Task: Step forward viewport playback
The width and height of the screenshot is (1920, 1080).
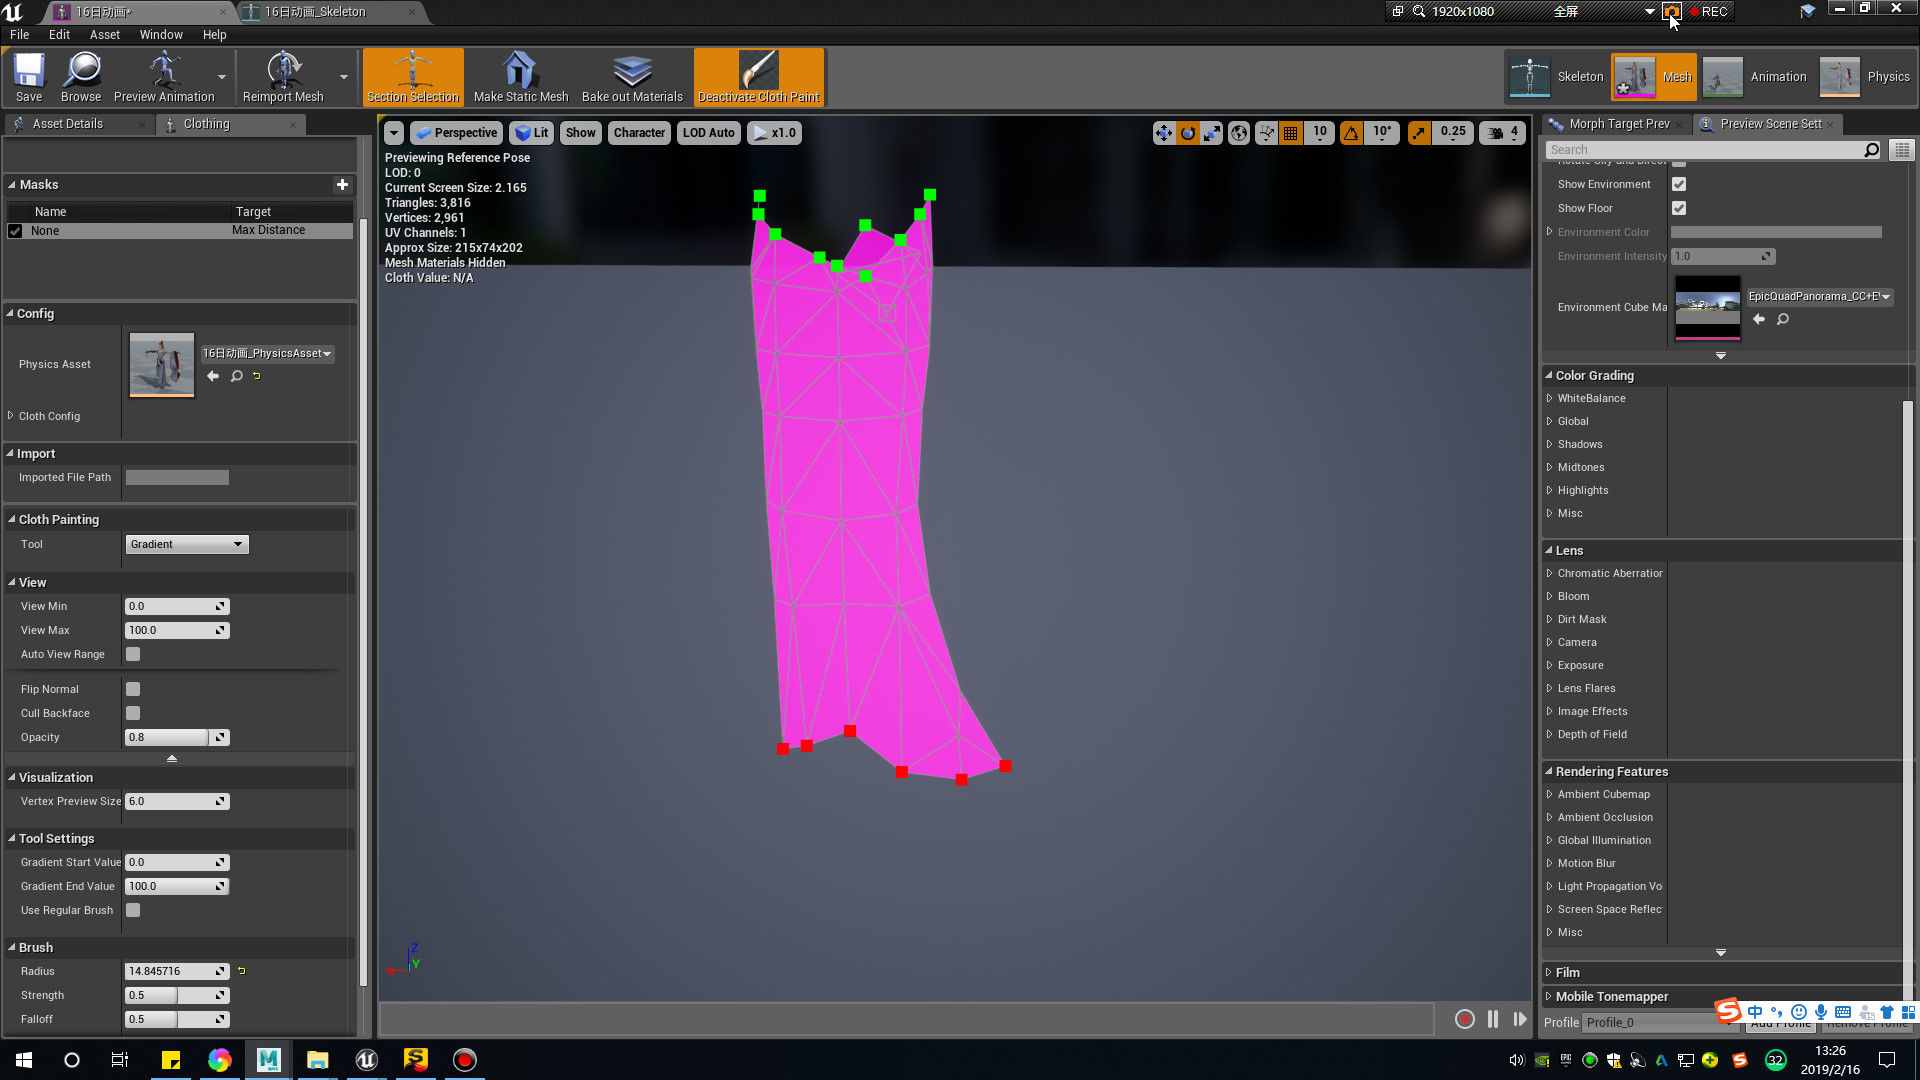Action: click(x=1520, y=1019)
